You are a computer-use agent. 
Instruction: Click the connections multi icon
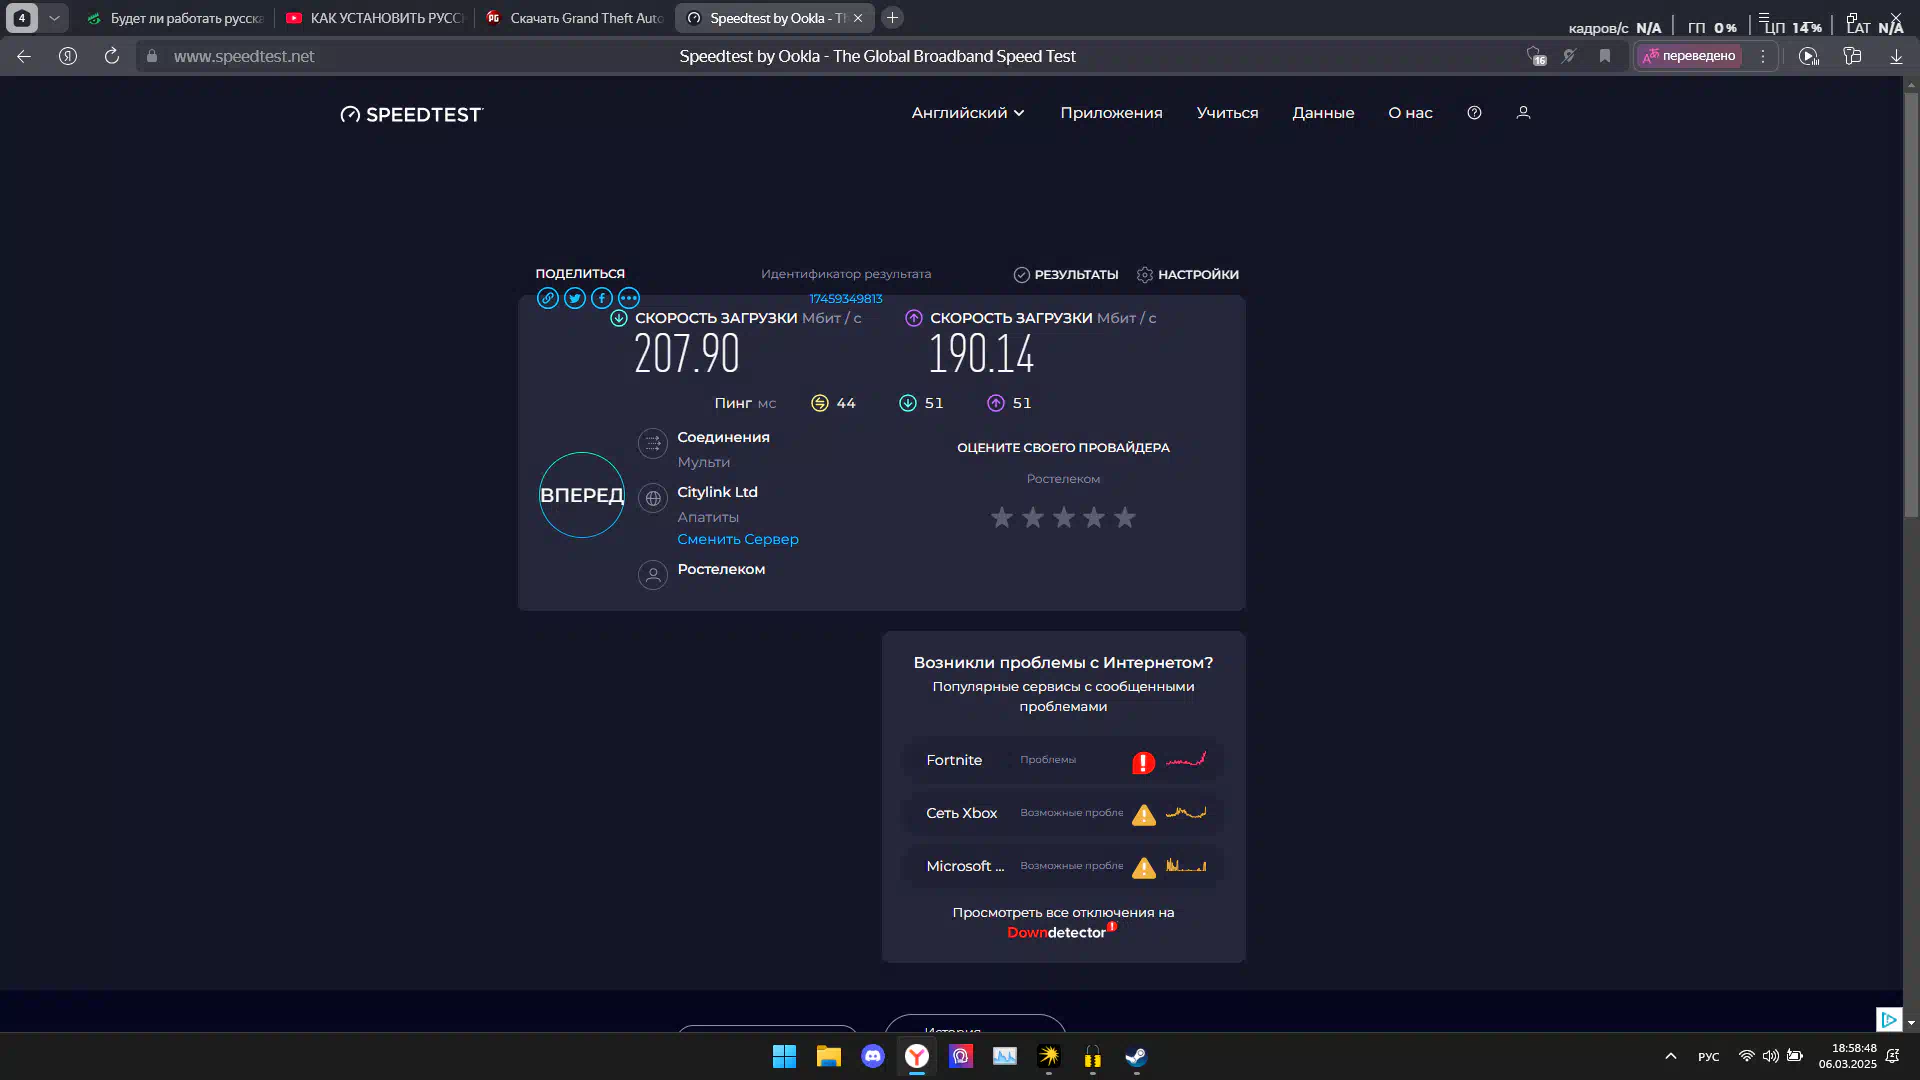653,443
